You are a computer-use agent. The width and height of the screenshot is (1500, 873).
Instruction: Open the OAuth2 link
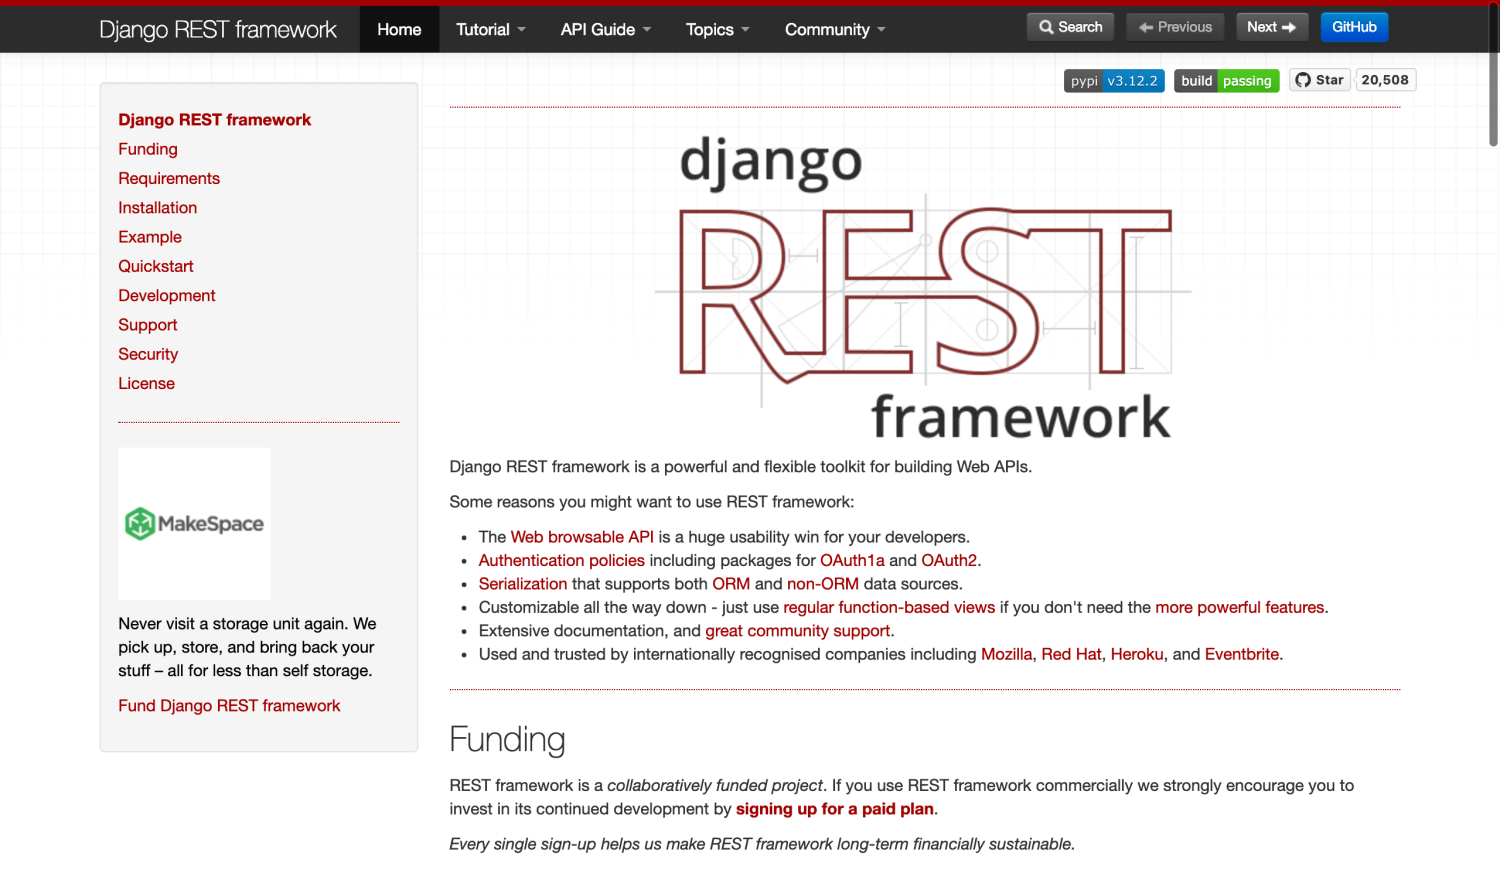coord(949,560)
